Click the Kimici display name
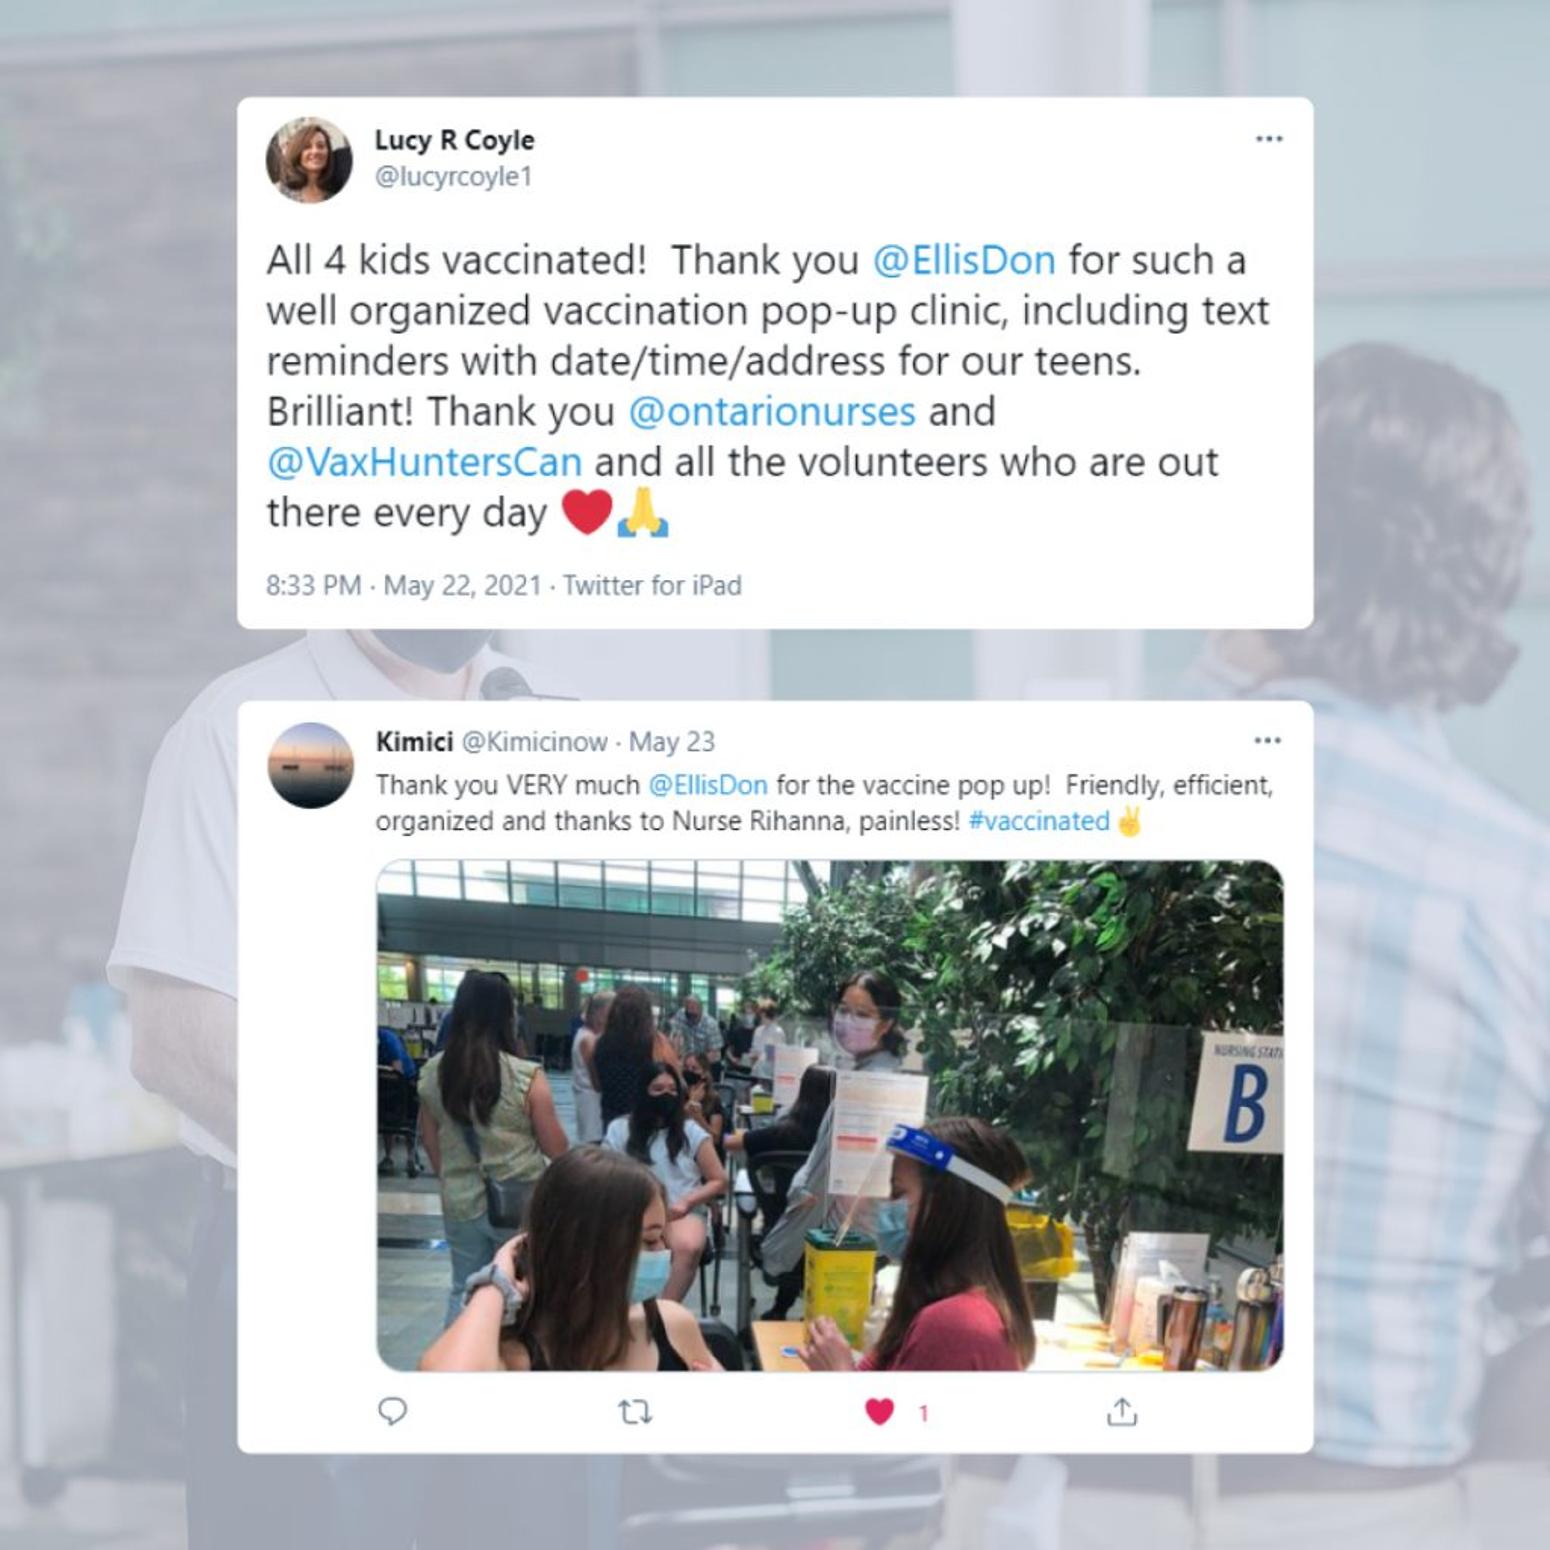 click(414, 742)
